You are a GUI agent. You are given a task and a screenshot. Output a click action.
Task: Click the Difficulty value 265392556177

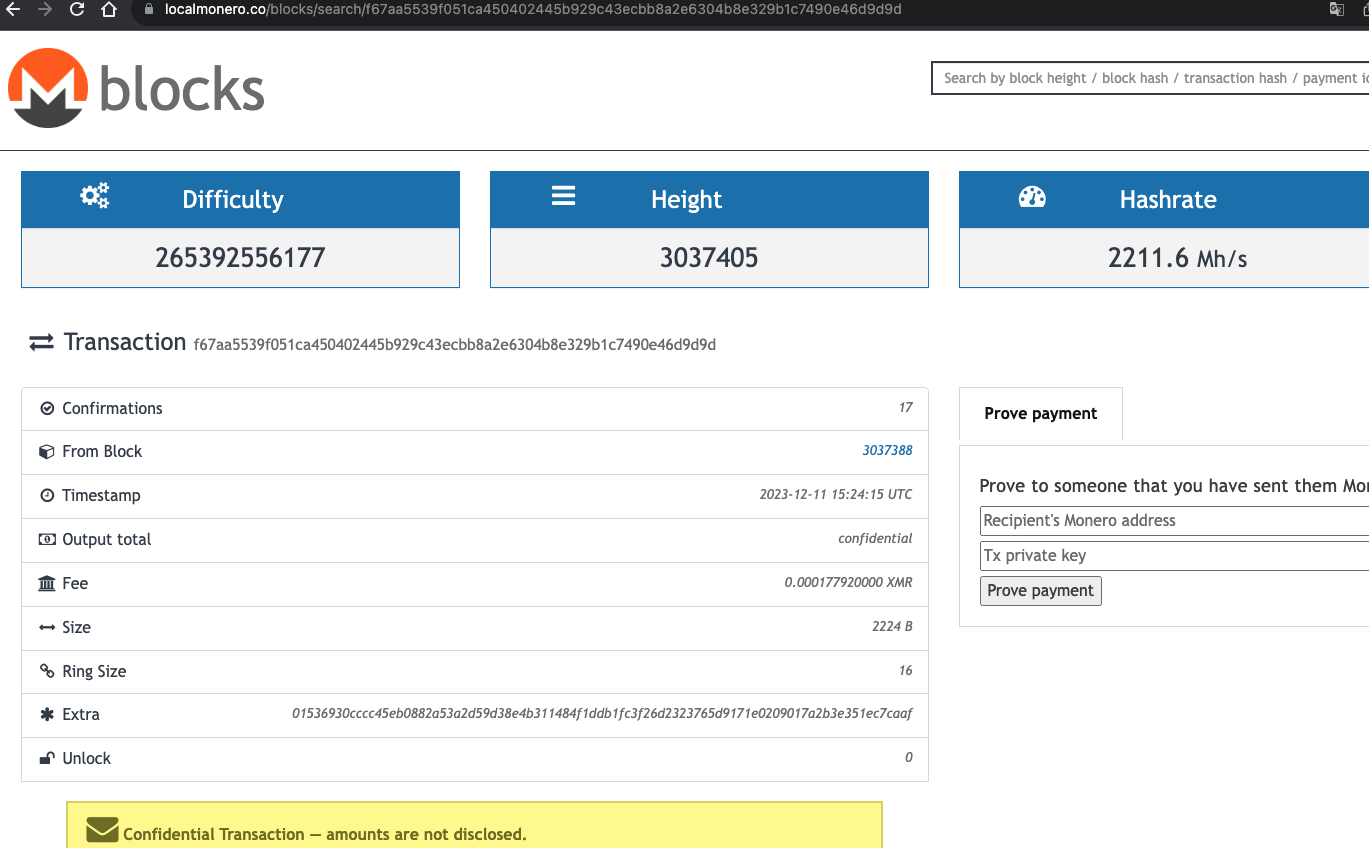[240, 258]
